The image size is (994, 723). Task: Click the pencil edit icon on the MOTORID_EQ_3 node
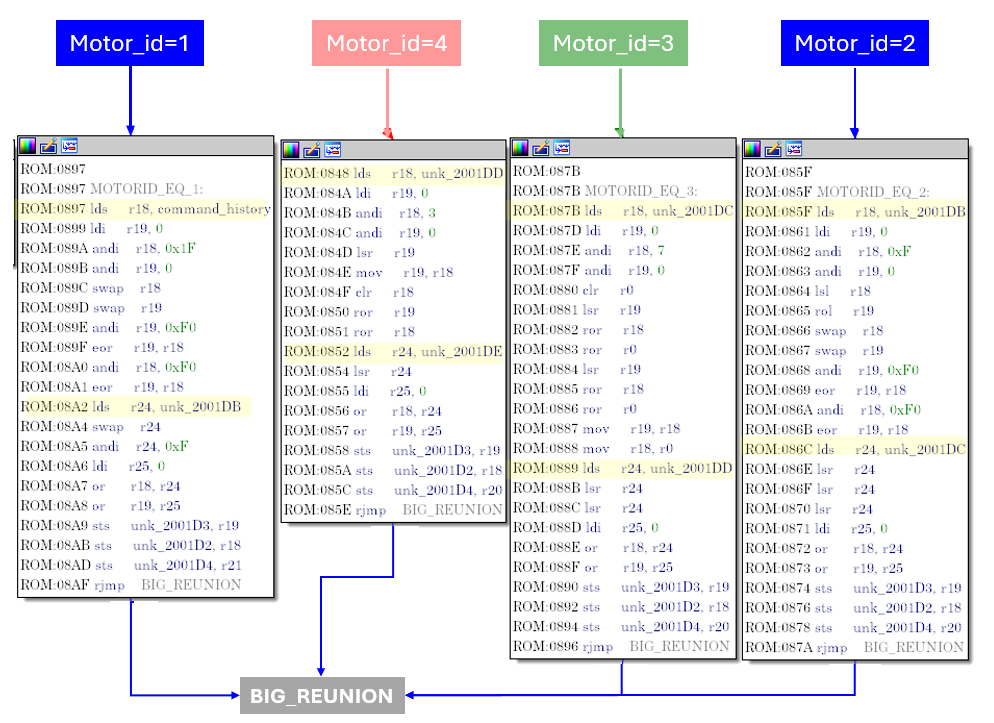pos(541,148)
